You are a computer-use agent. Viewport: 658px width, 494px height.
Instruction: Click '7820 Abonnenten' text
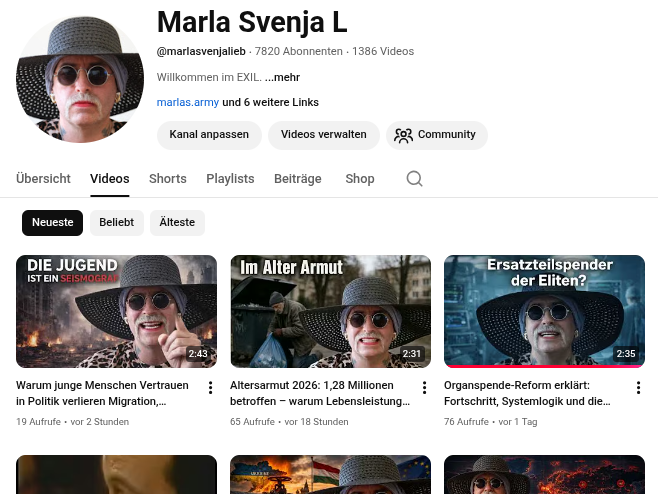pyautogui.click(x=299, y=52)
